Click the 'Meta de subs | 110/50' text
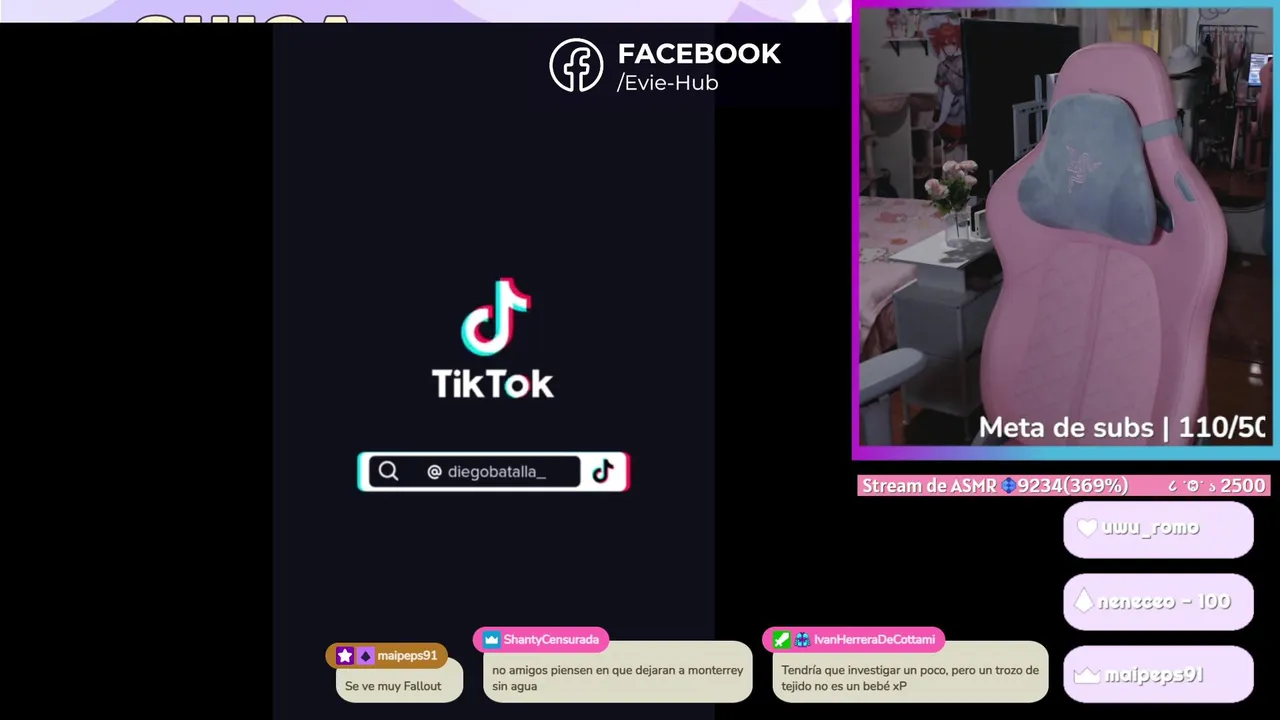 (1122, 428)
